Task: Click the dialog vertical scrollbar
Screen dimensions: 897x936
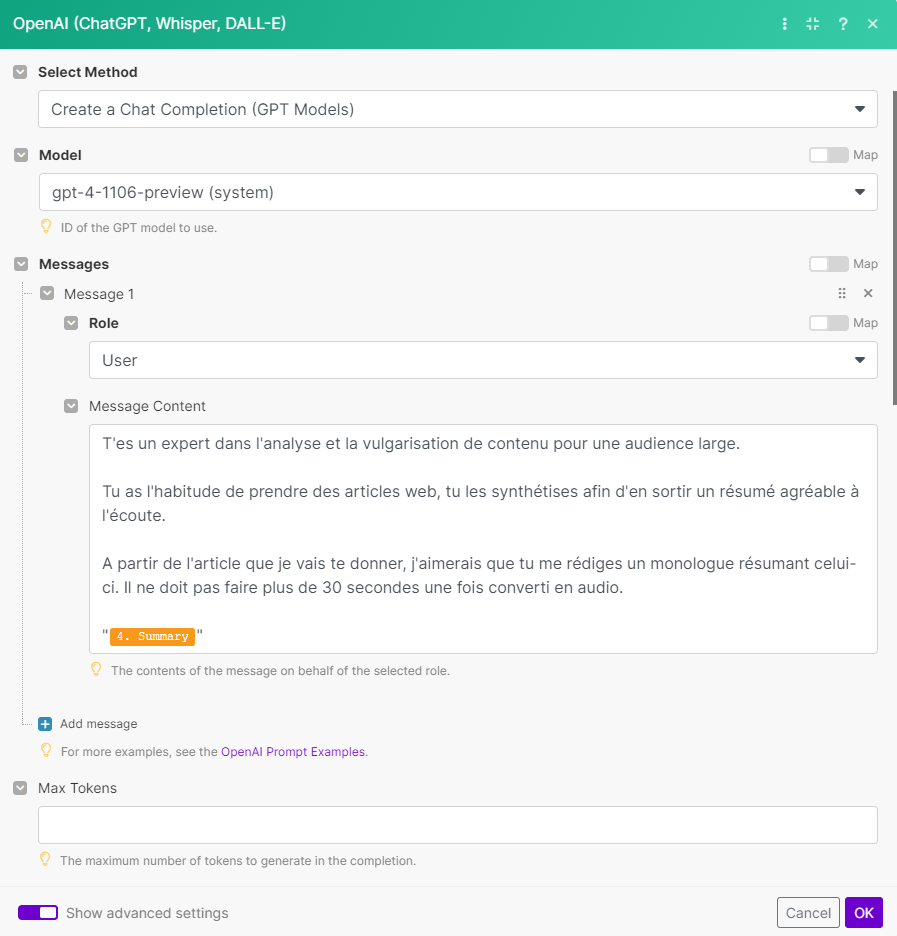Action: pos(894,248)
